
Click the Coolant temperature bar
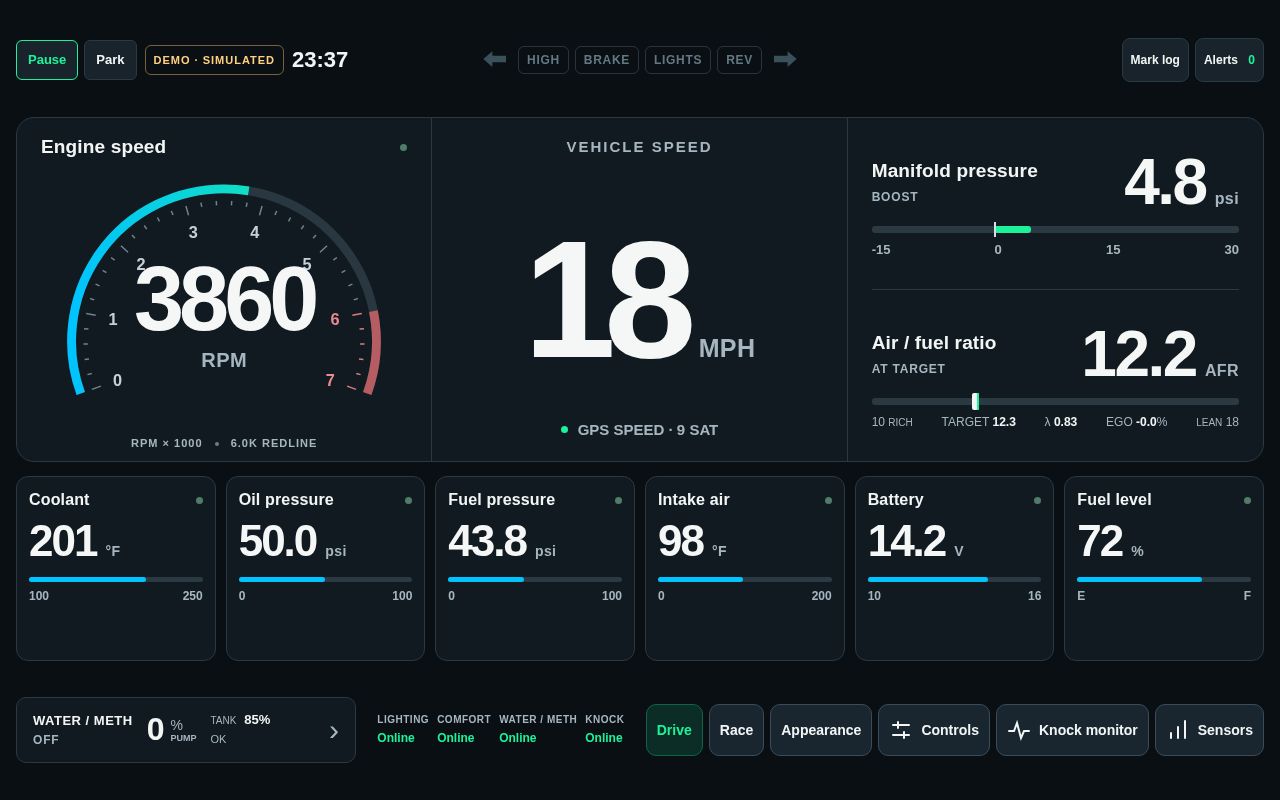[x=116, y=579]
